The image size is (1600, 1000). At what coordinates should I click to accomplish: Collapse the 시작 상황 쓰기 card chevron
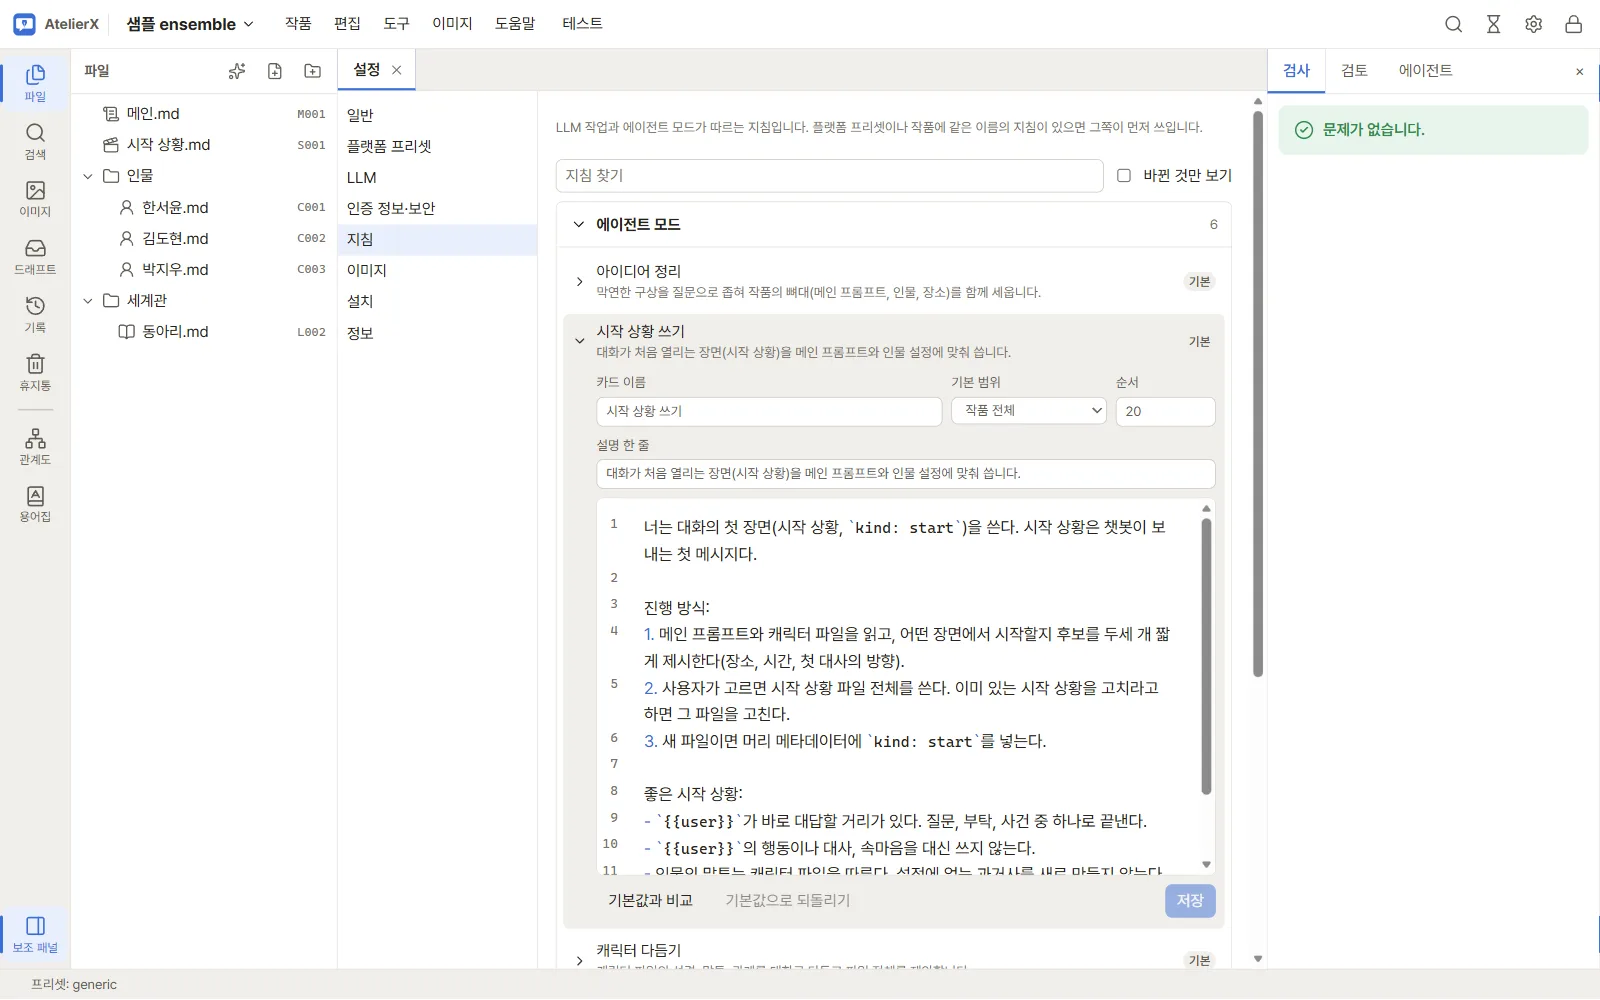point(580,341)
